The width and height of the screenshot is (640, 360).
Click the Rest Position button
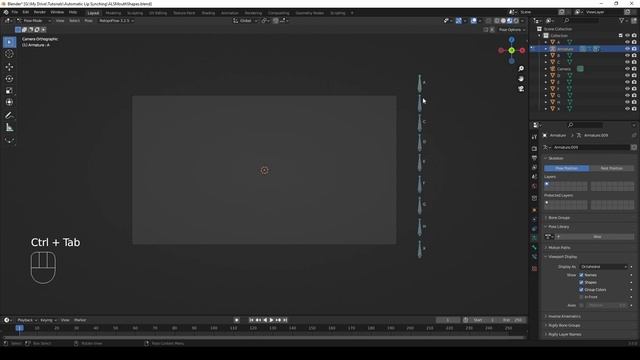coord(611,168)
